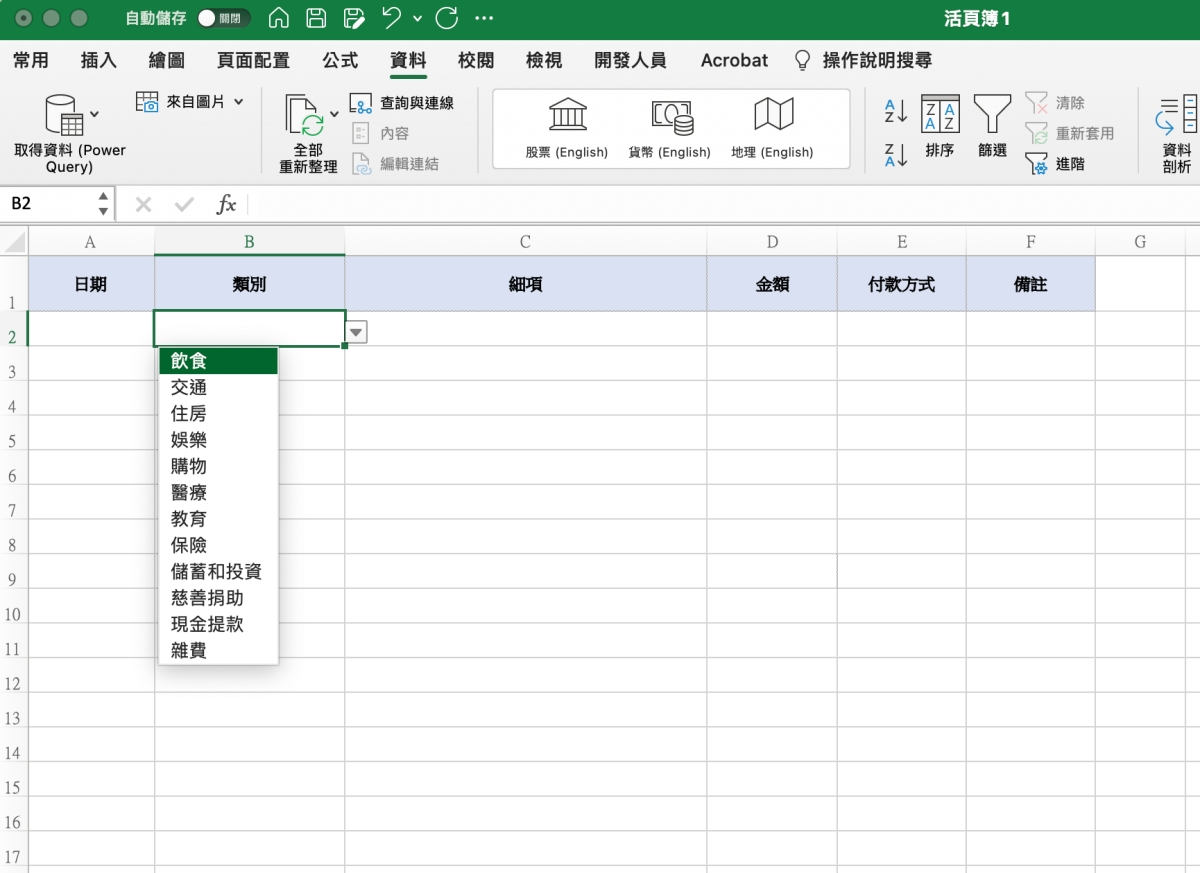Image resolution: width=1200 pixels, height=873 pixels.
Task: Click the Home icon in title bar
Action: pos(280,18)
